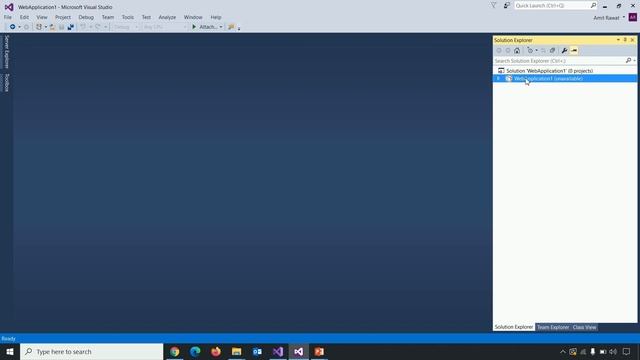Click the Save All toolbar icon
This screenshot has width=640, height=360.
[71, 27]
